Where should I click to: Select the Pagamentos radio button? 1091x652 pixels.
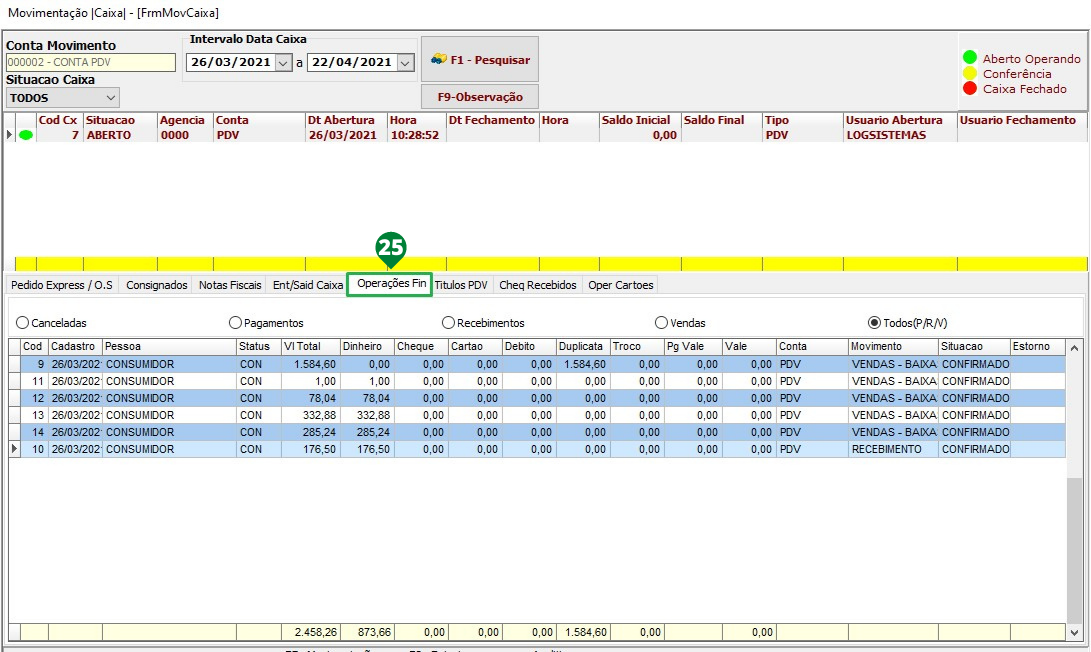pos(236,323)
